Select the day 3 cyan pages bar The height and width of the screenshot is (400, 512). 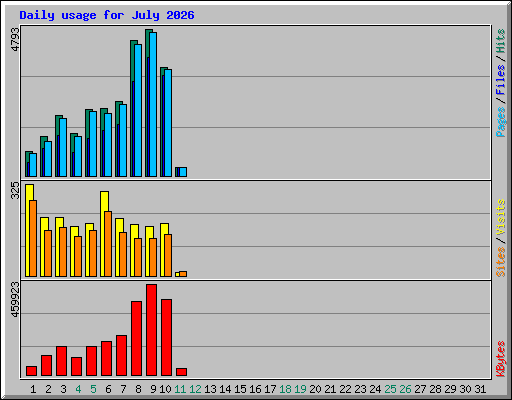click(63, 147)
